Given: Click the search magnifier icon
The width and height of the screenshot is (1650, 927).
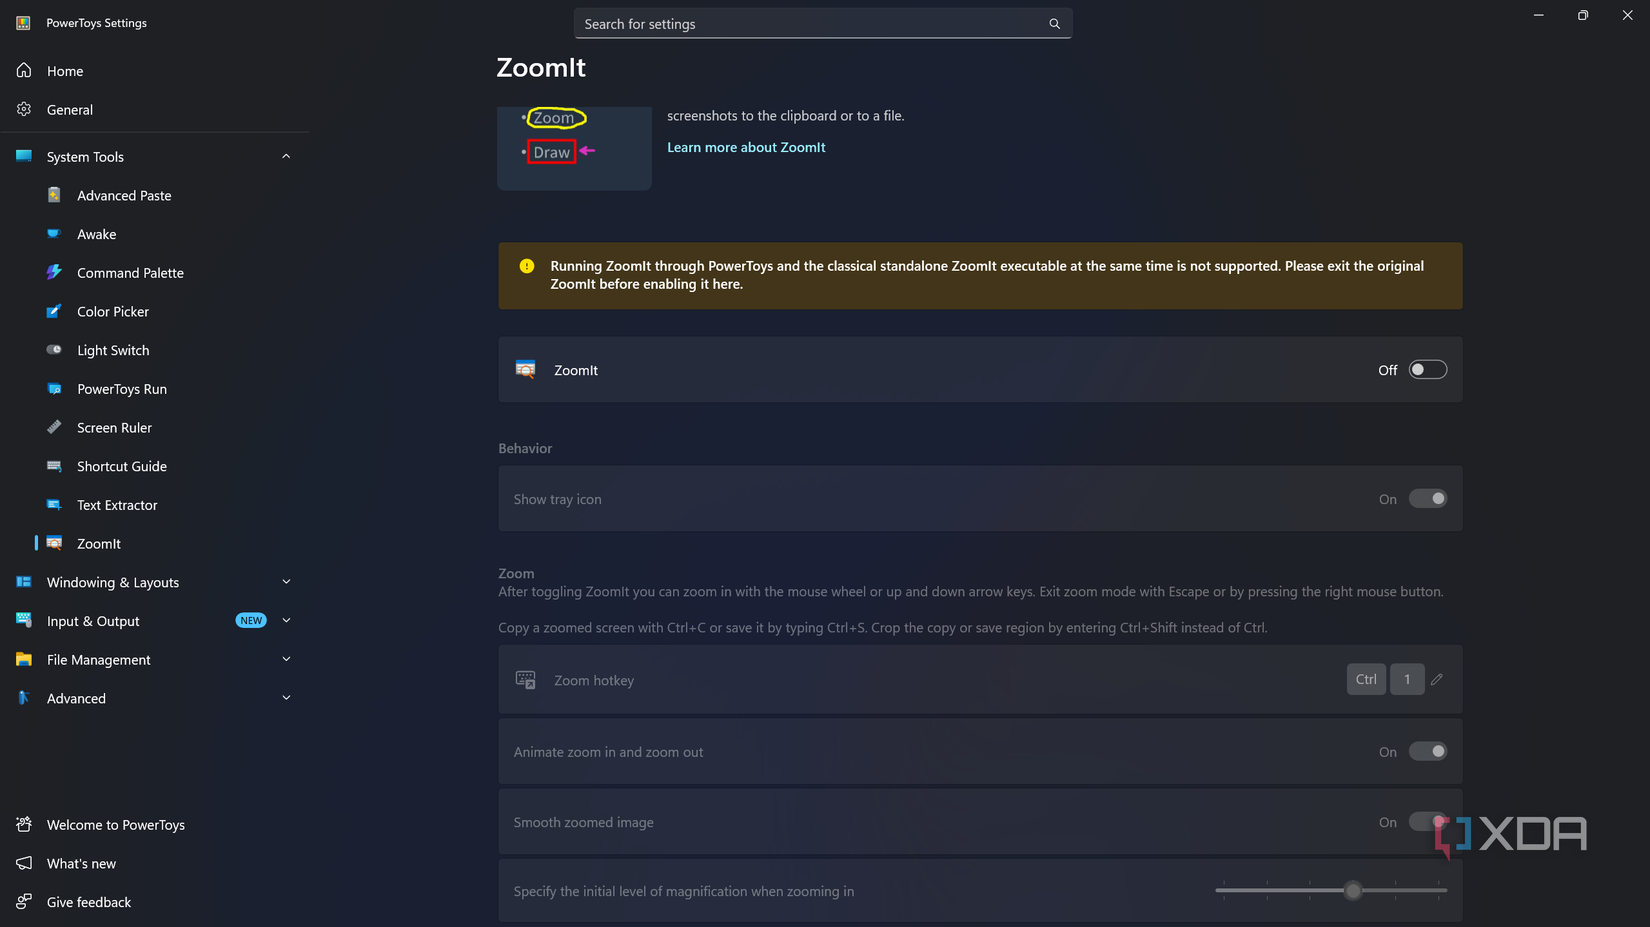Looking at the screenshot, I should point(1054,24).
